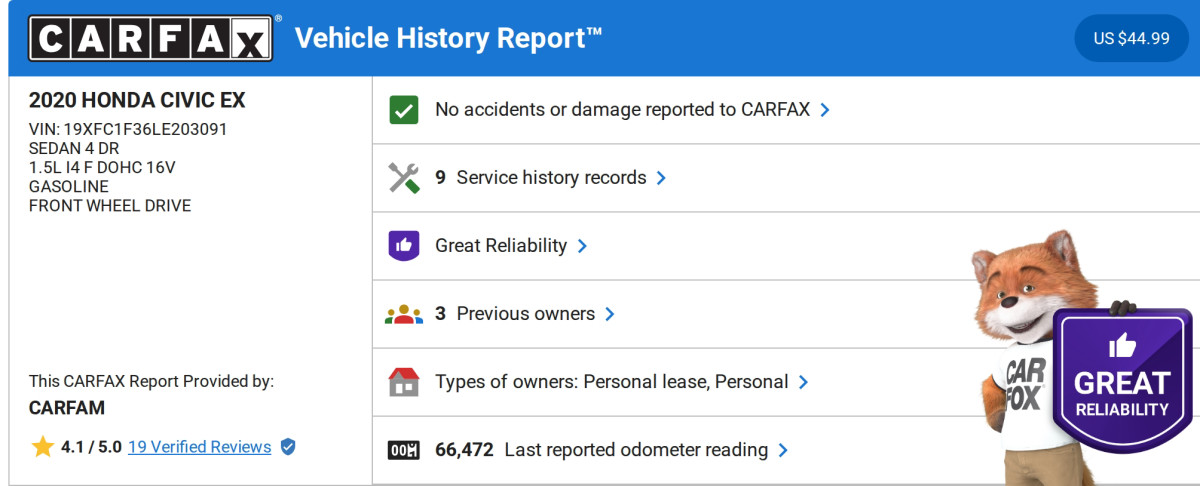Image resolution: width=1200 pixels, height=486 pixels.
Task: Click the wrench service history icon
Action: pyautogui.click(x=404, y=178)
